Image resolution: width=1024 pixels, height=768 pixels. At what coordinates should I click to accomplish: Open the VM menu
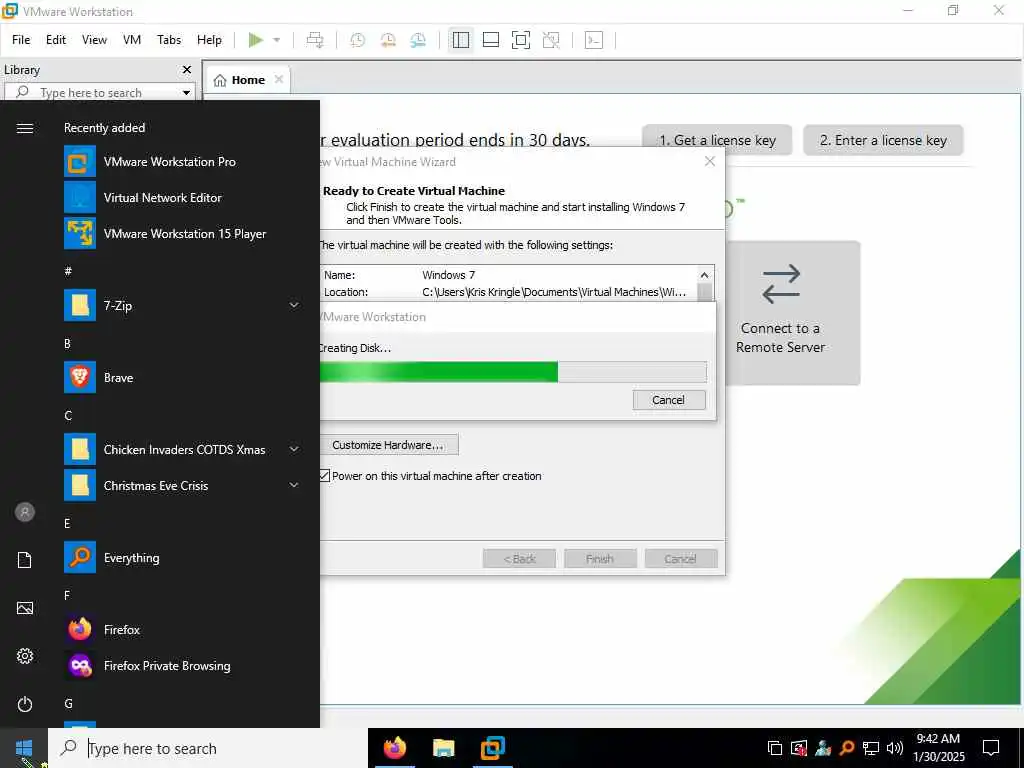pos(132,40)
